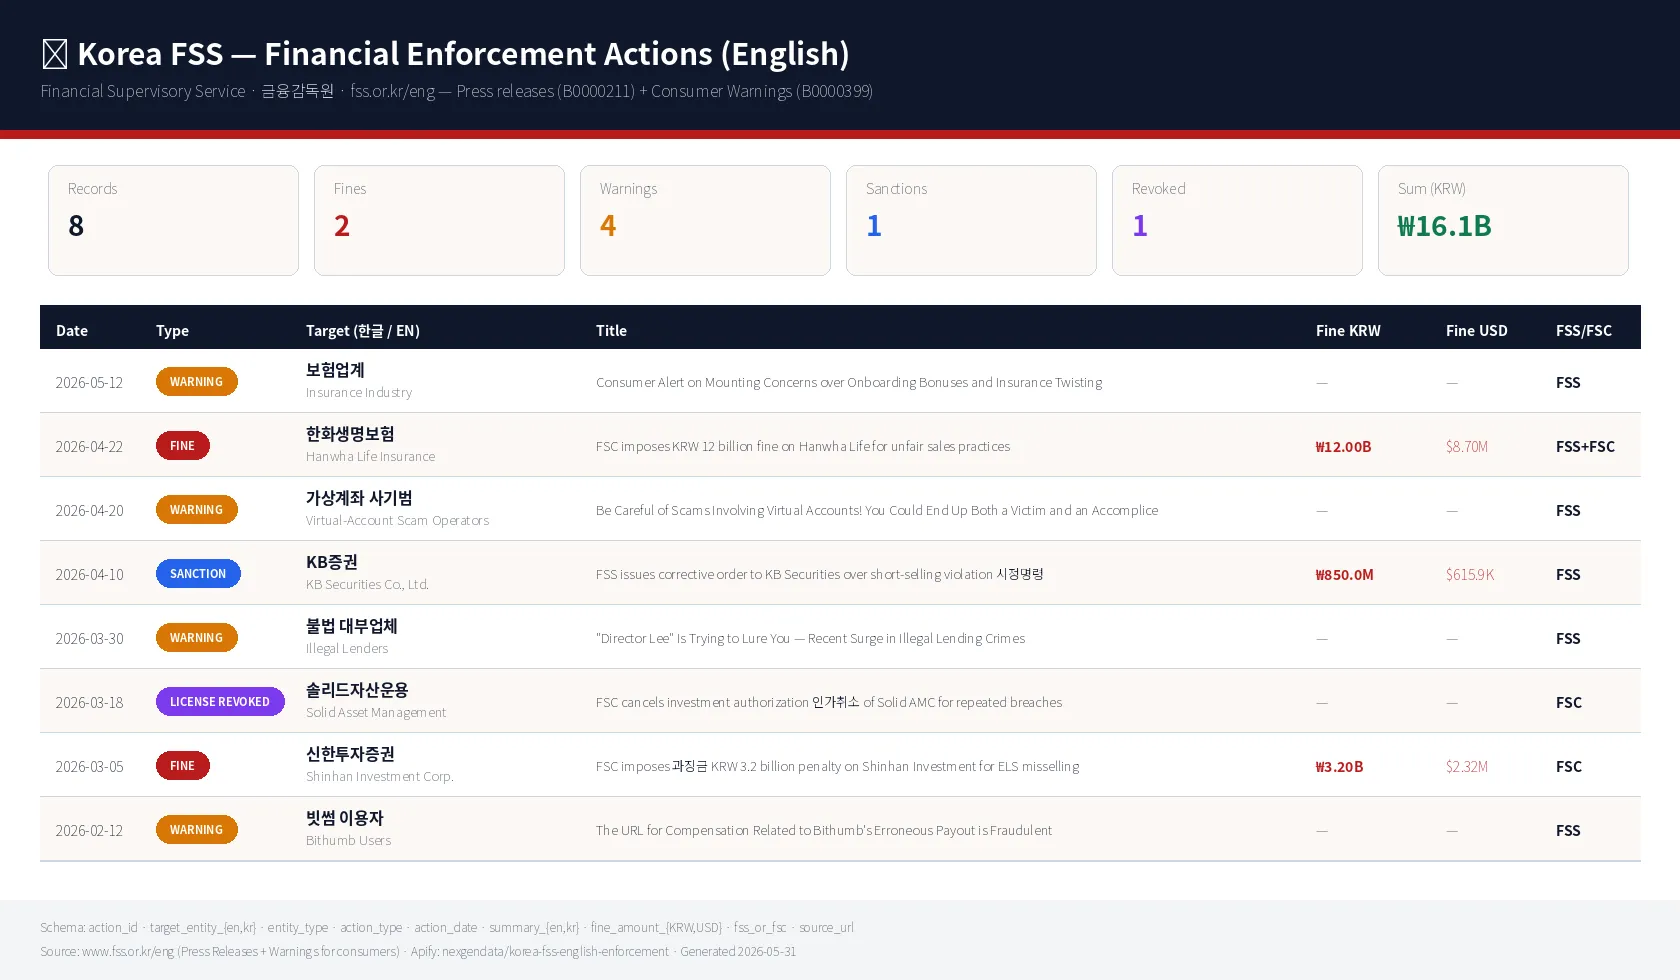Click the flag icon beside the Korea FSS title
This screenshot has height=980, width=1680.
[55, 54]
